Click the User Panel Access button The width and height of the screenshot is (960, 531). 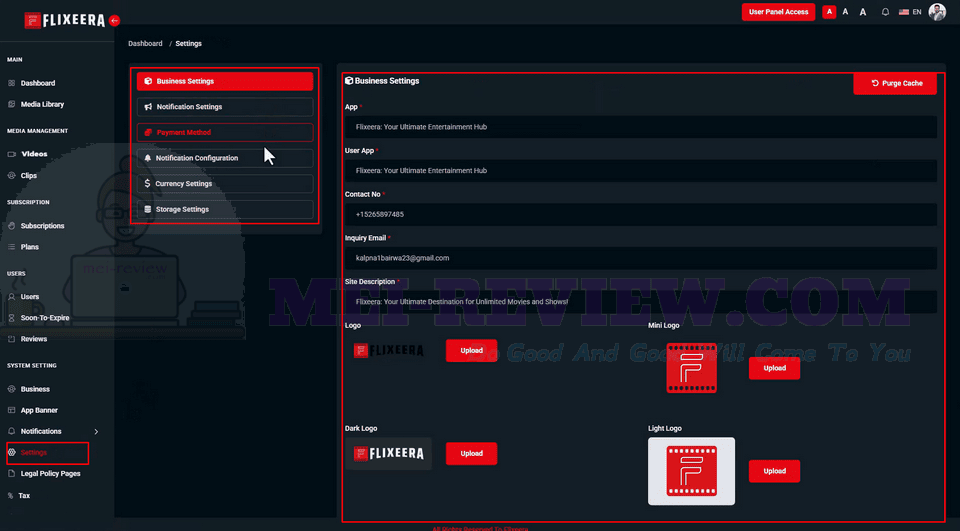[x=778, y=12]
